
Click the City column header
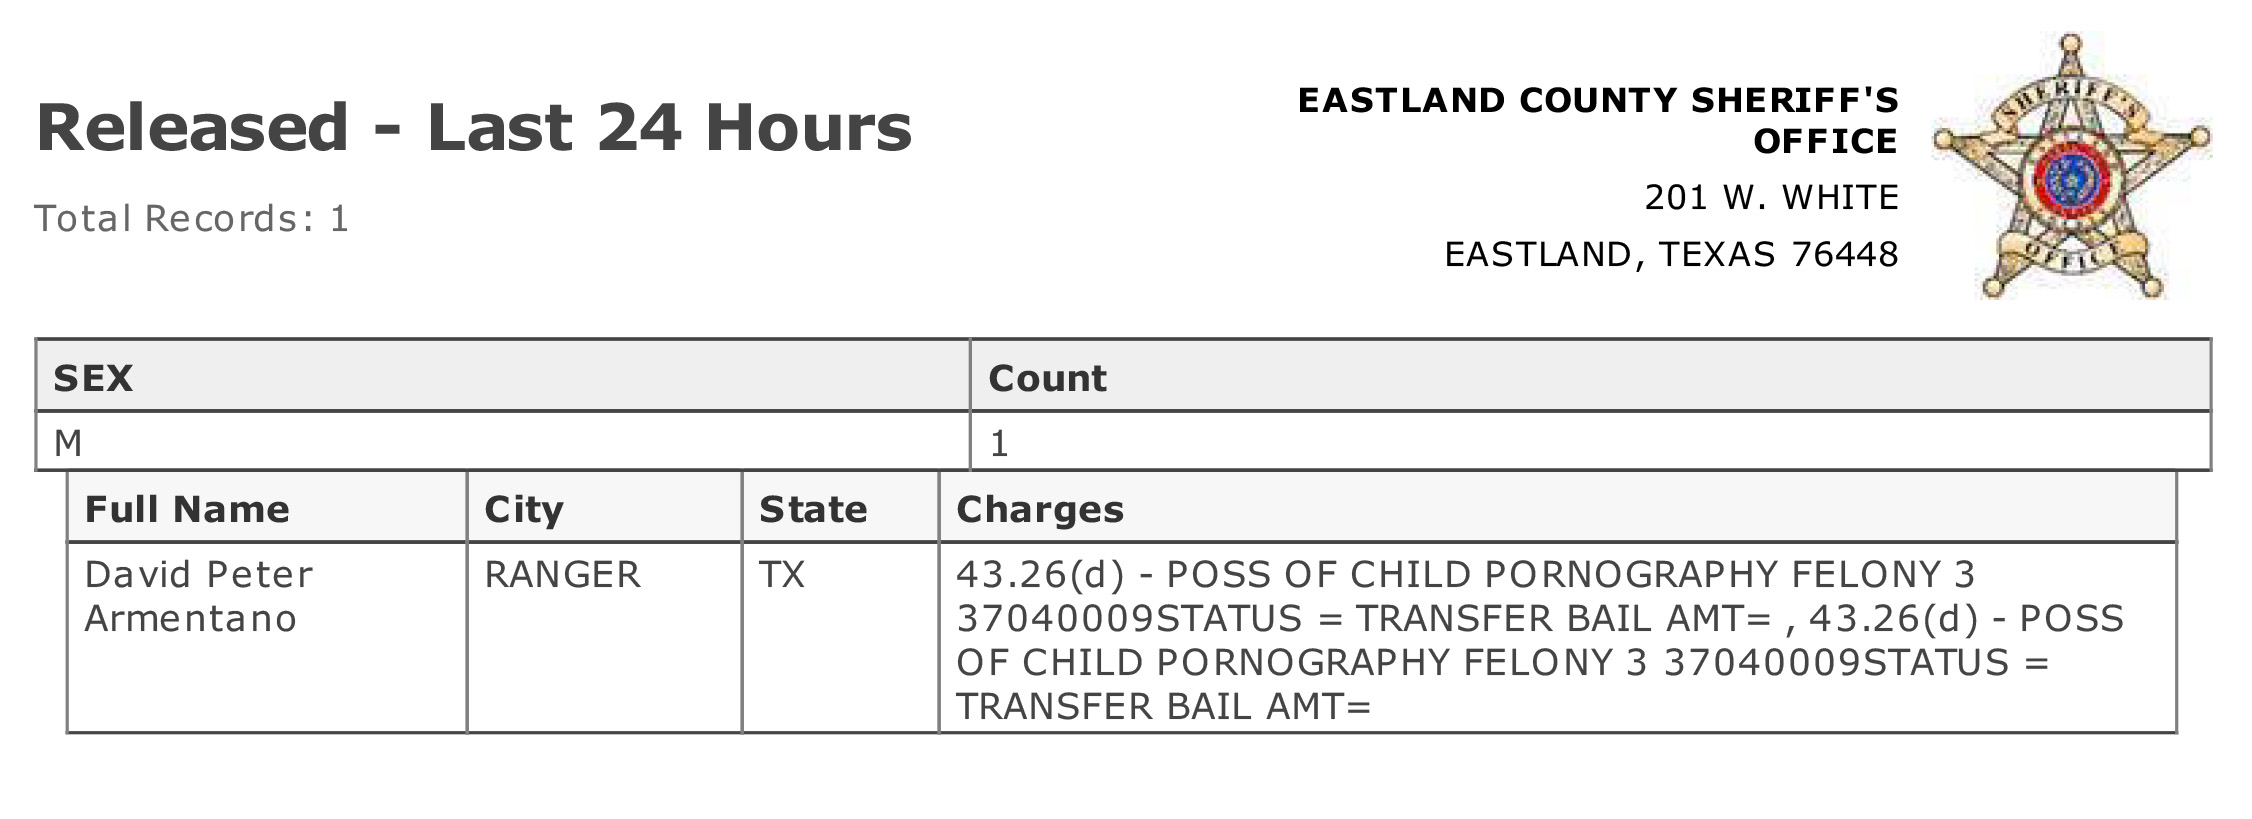(x=604, y=508)
